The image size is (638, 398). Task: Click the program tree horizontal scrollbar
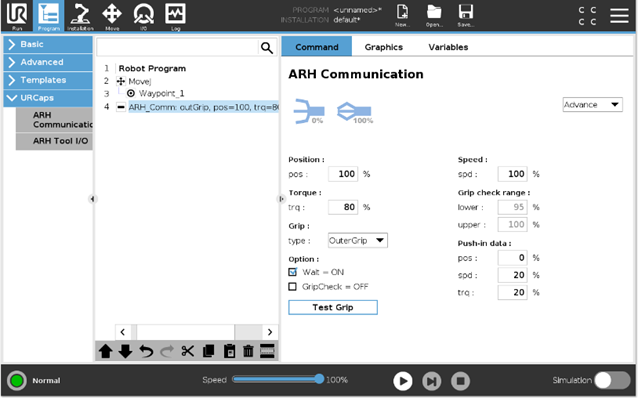[185, 332]
